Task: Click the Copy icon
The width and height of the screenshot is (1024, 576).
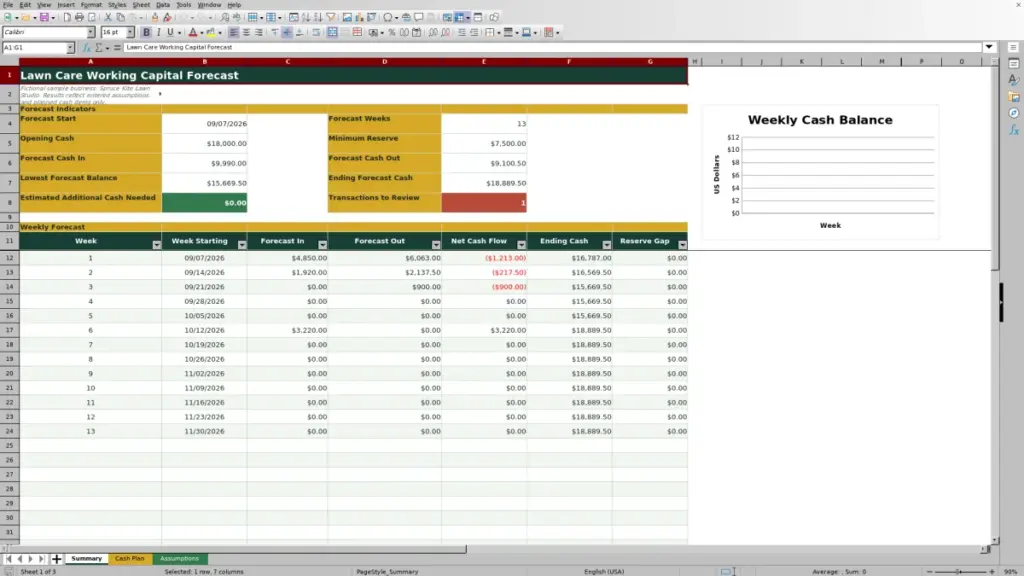Action: coord(120,17)
